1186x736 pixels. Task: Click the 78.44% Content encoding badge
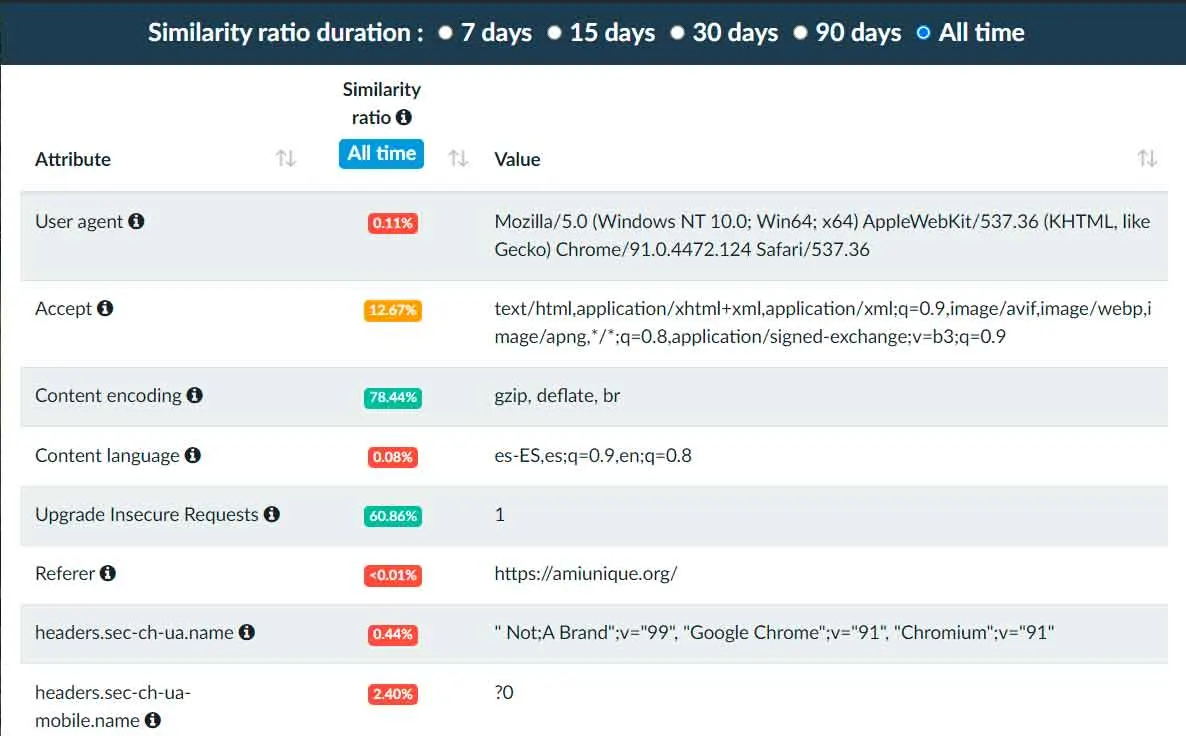[393, 397]
